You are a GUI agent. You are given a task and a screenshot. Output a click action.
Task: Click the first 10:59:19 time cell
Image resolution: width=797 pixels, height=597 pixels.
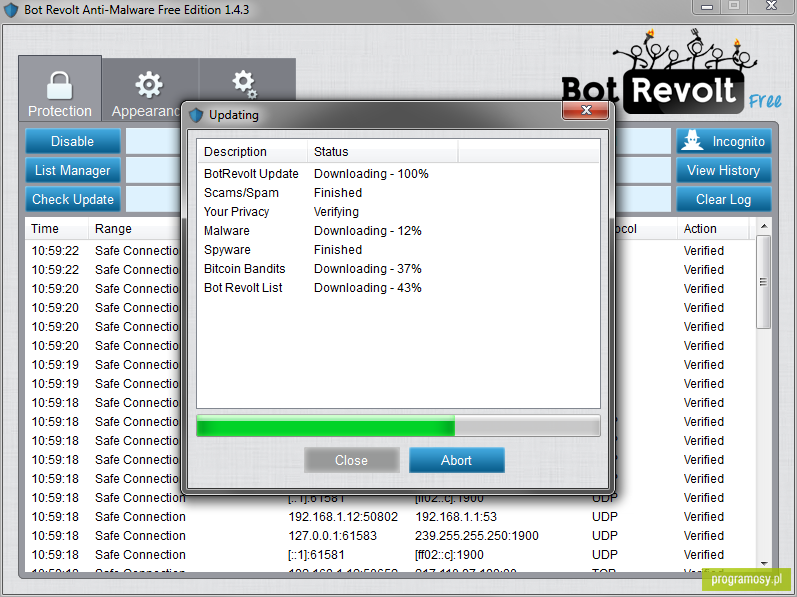pos(55,365)
